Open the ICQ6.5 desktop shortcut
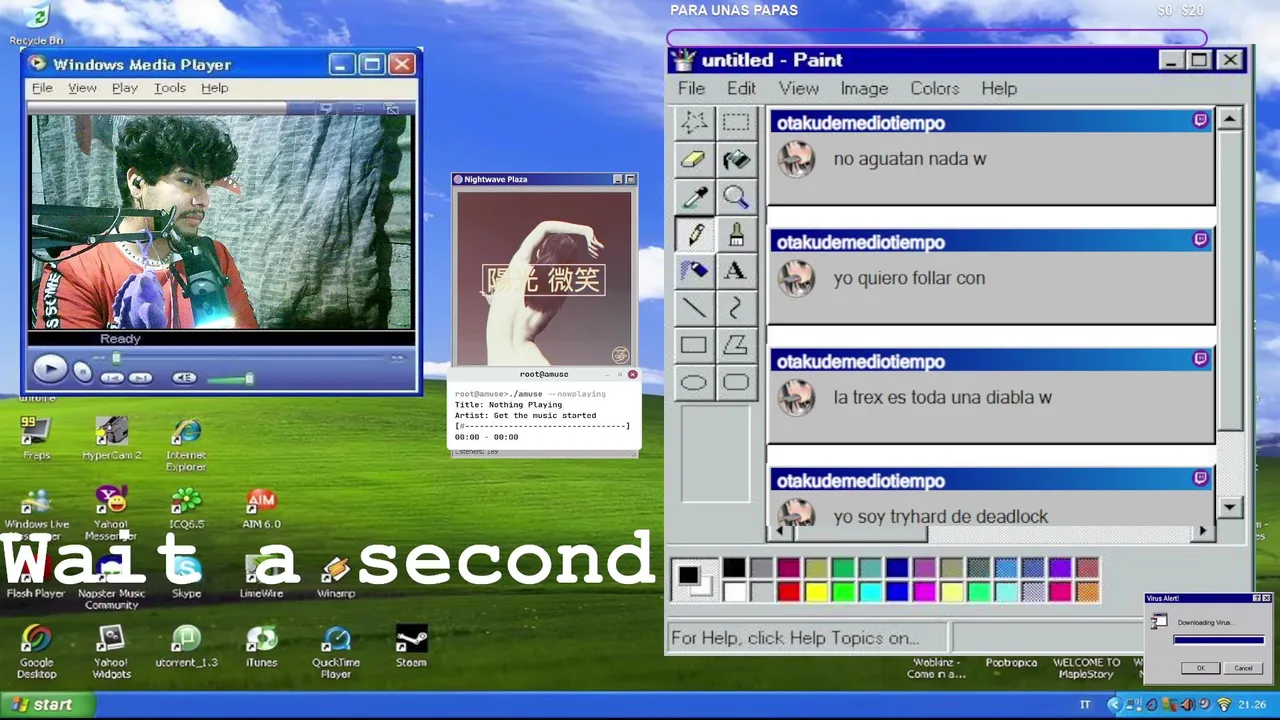 click(x=186, y=508)
